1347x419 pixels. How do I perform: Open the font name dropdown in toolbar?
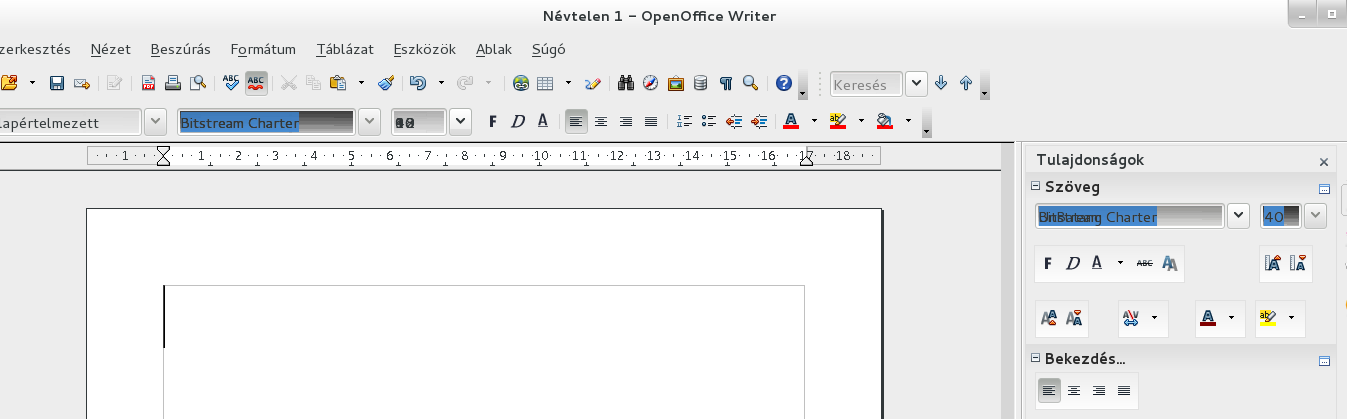tap(369, 122)
